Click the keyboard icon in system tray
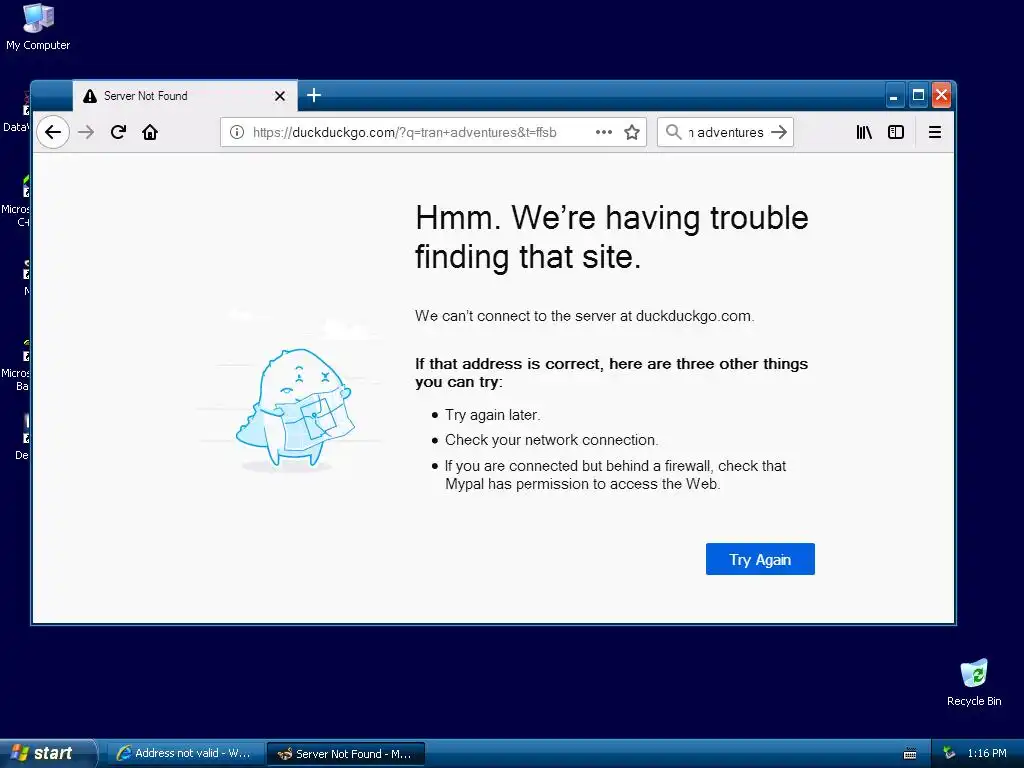Viewport: 1024px width, 768px height. (910, 754)
